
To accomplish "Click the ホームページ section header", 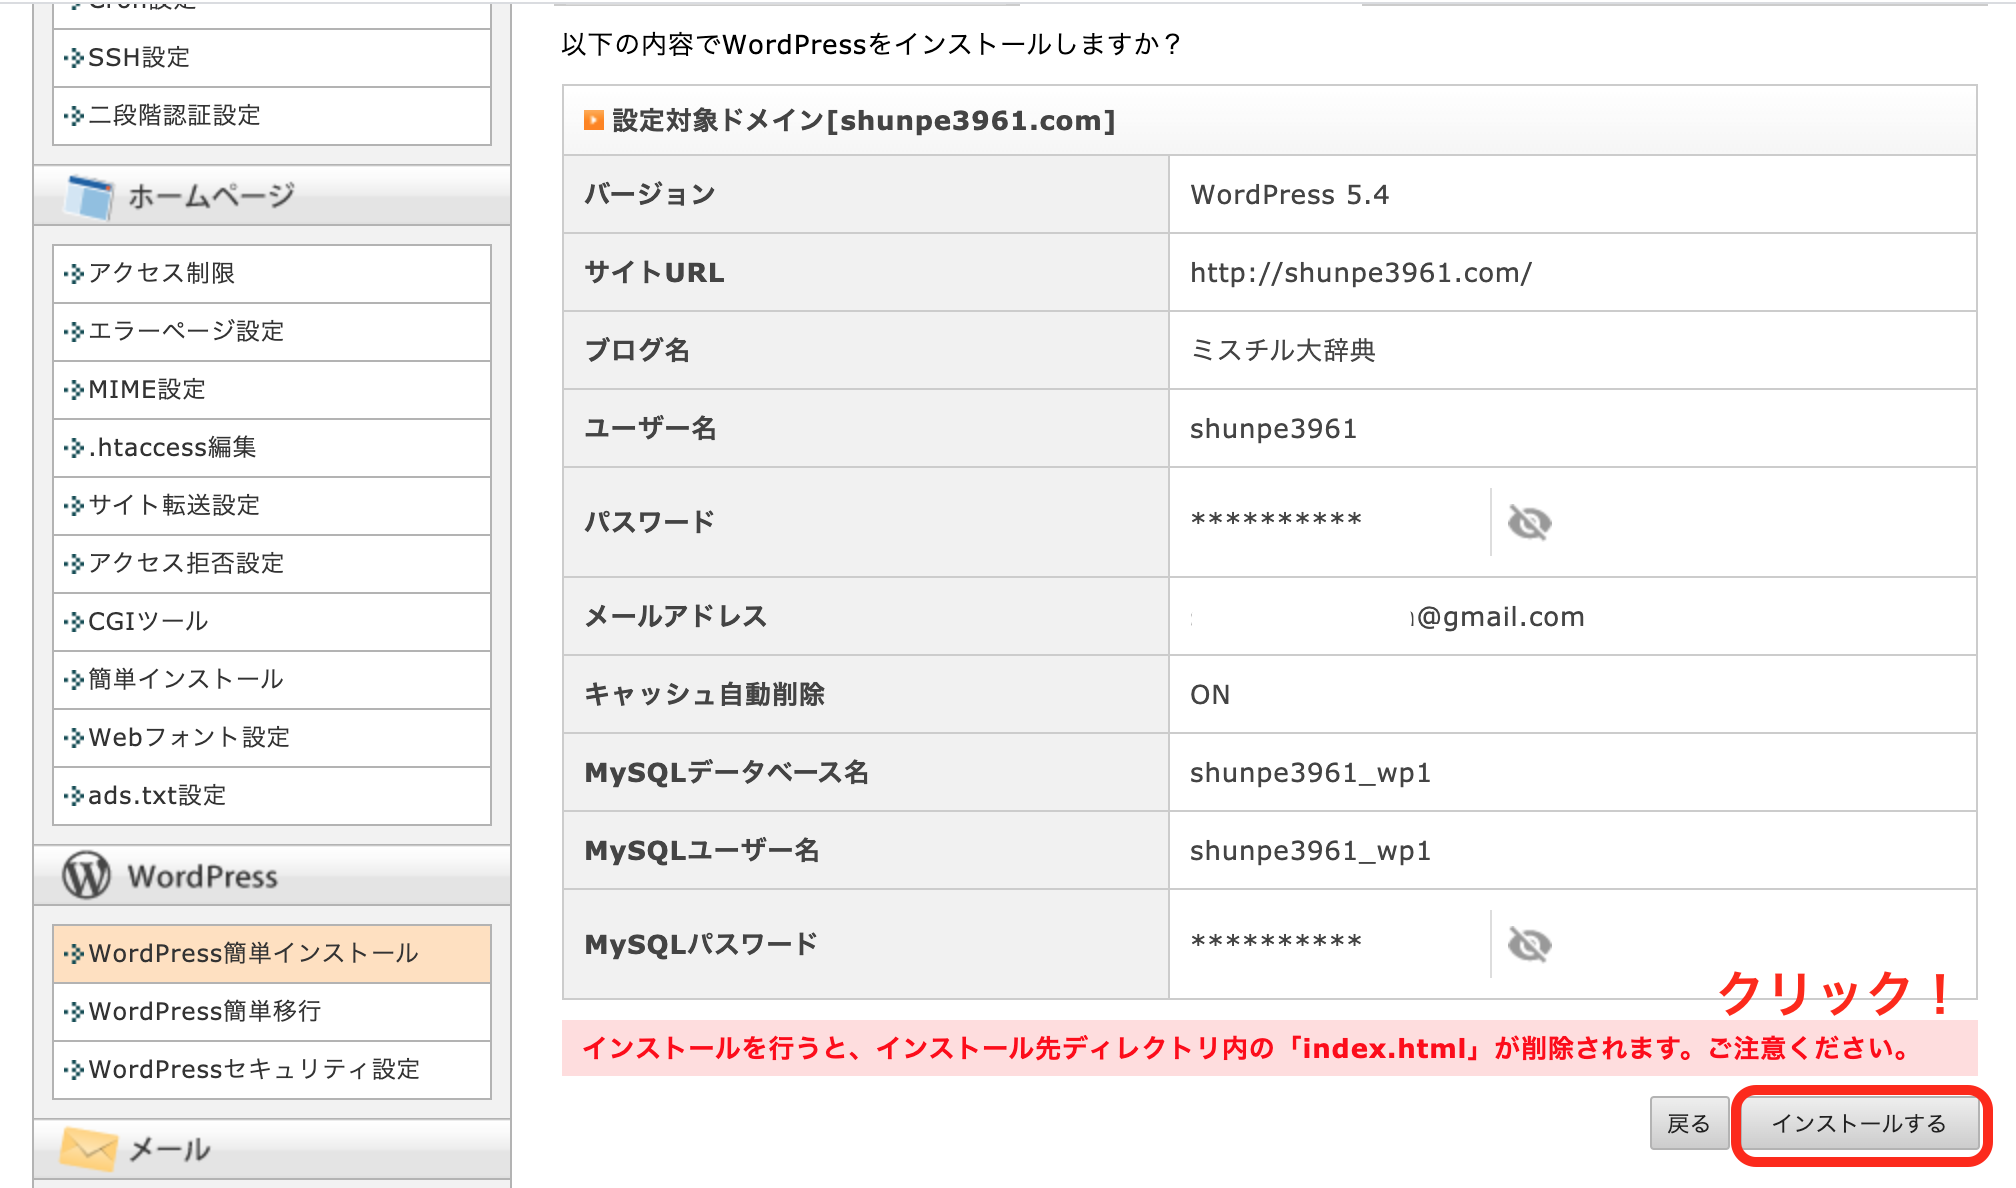I will tap(272, 196).
